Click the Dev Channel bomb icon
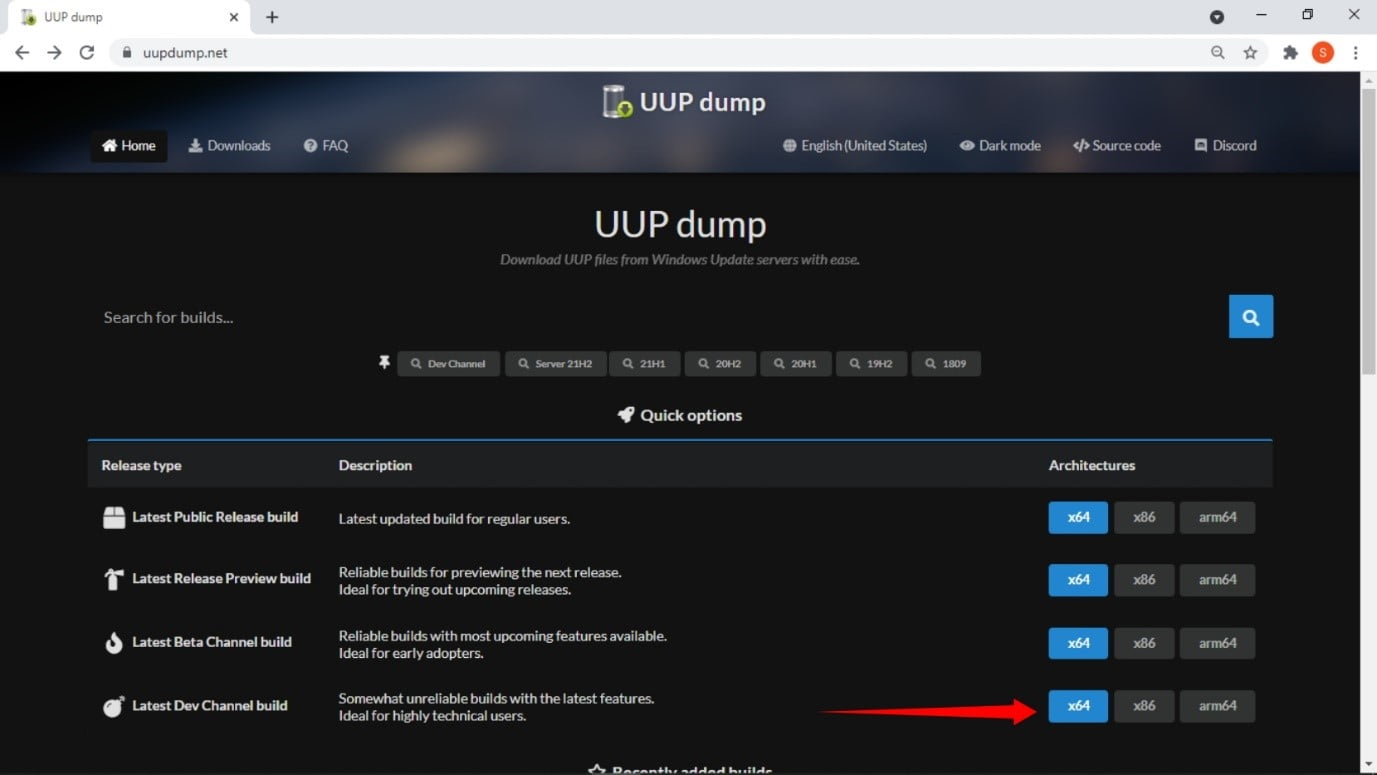 (114, 706)
